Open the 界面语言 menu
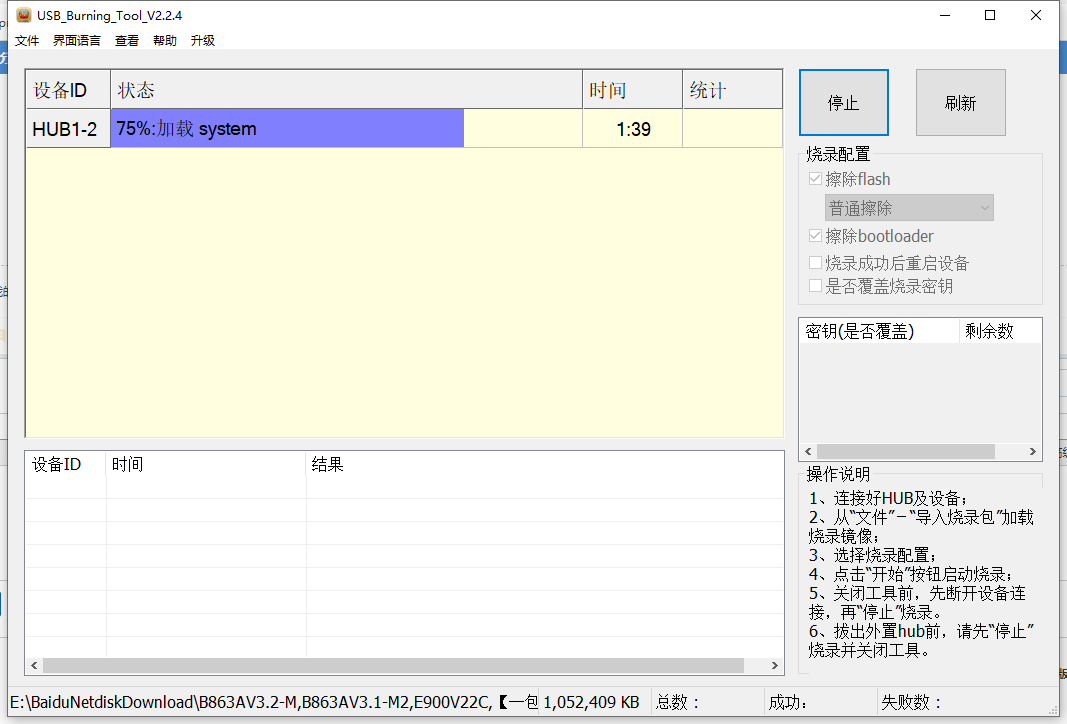 click(77, 41)
